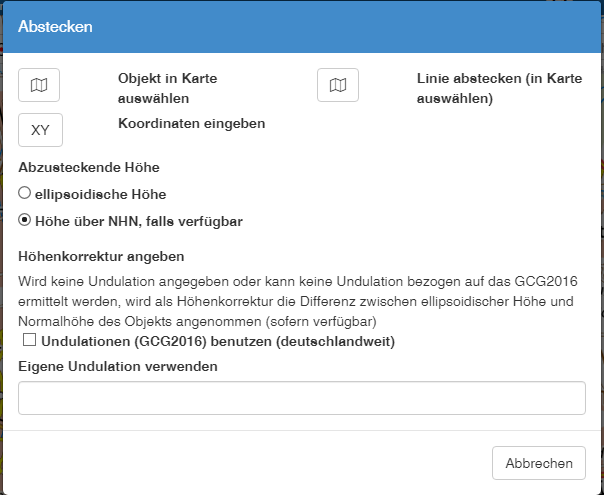Click the Abbrechen button
Viewport: 604px width, 495px height.
coord(538,463)
